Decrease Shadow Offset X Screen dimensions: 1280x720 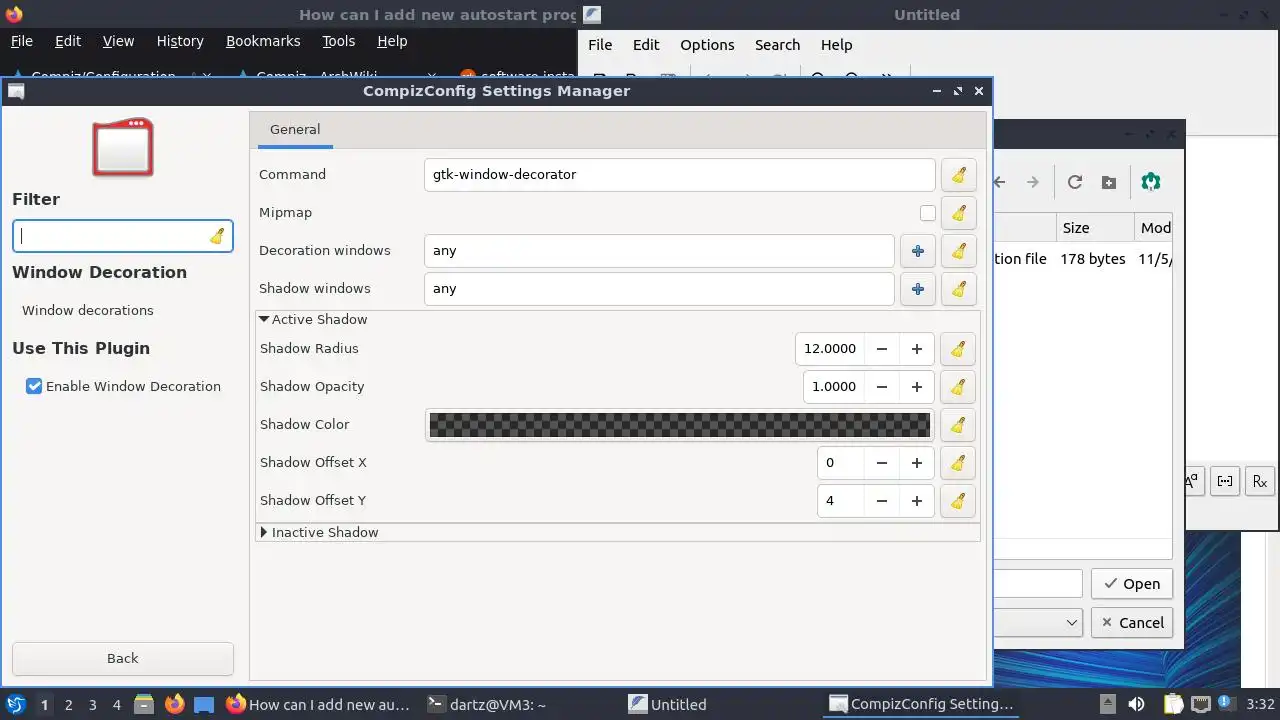click(882, 463)
